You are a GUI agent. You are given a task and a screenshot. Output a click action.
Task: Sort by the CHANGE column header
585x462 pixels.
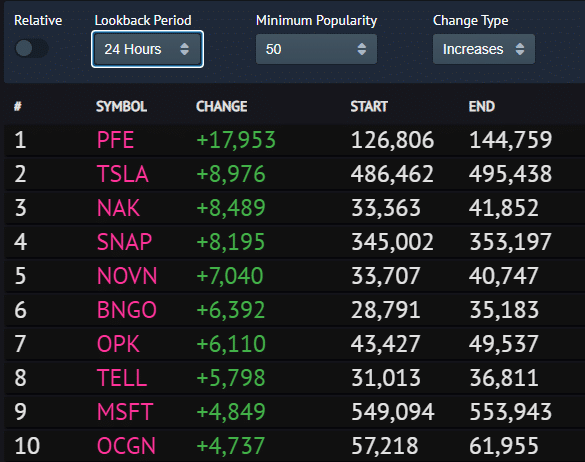tap(222, 107)
